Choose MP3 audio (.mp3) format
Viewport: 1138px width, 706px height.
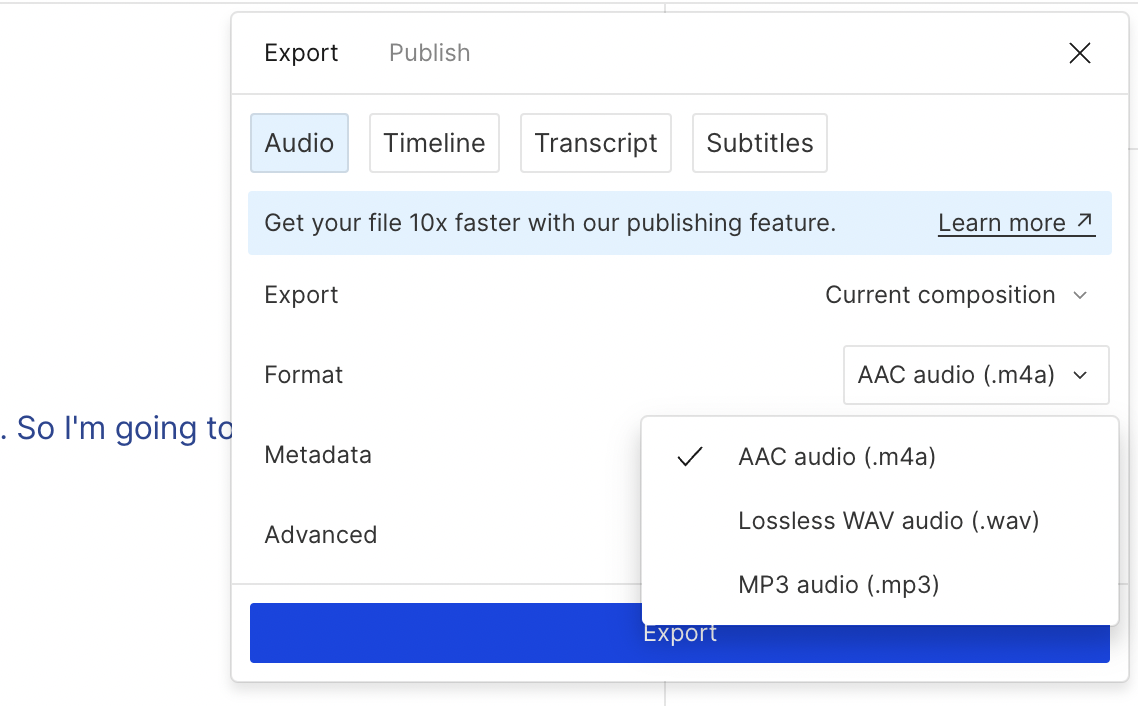pyautogui.click(x=838, y=584)
